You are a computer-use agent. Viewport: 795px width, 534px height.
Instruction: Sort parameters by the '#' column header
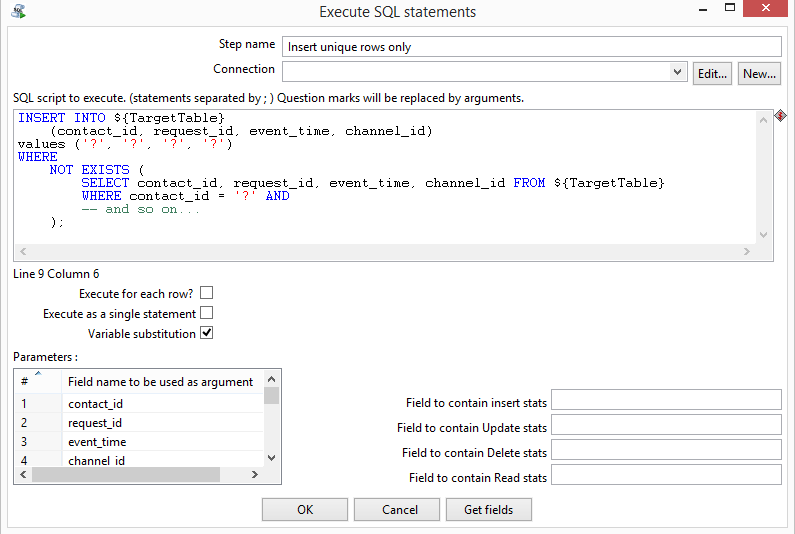tap(25, 381)
